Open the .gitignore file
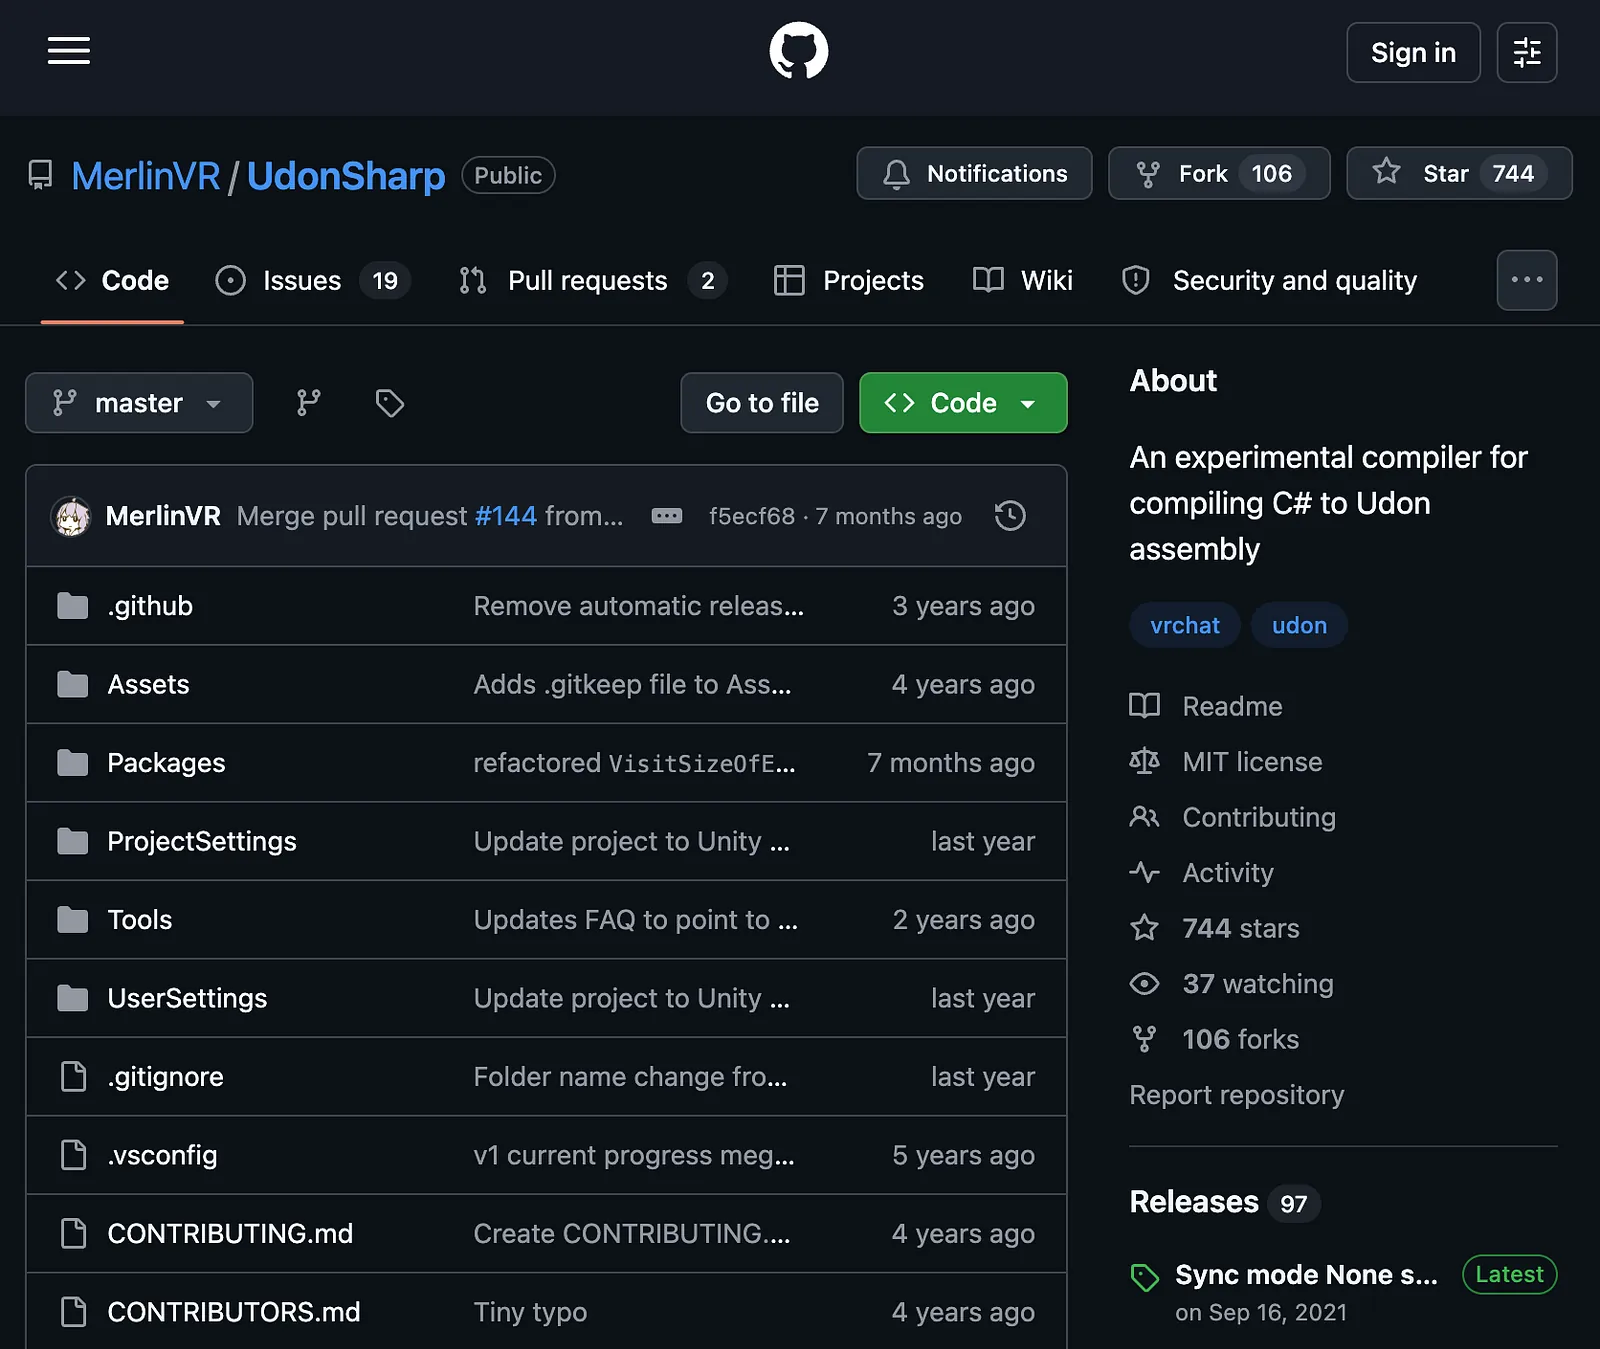Viewport: 1600px width, 1349px height. tap(165, 1077)
